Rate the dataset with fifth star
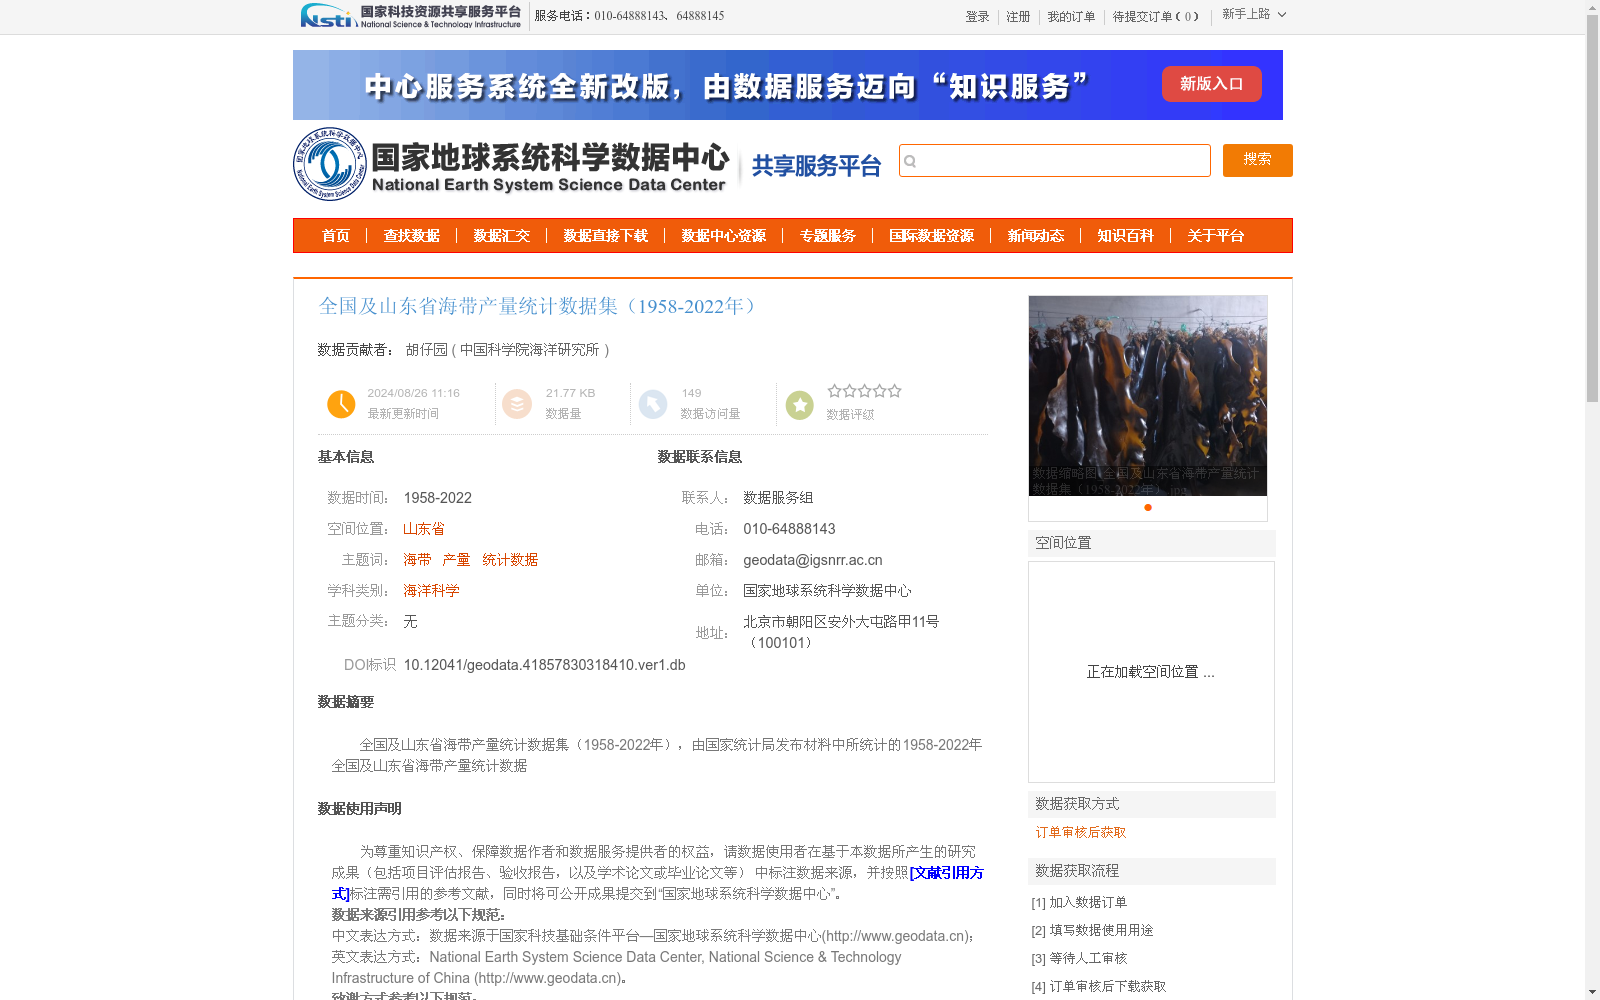The image size is (1600, 1000). [x=895, y=391]
